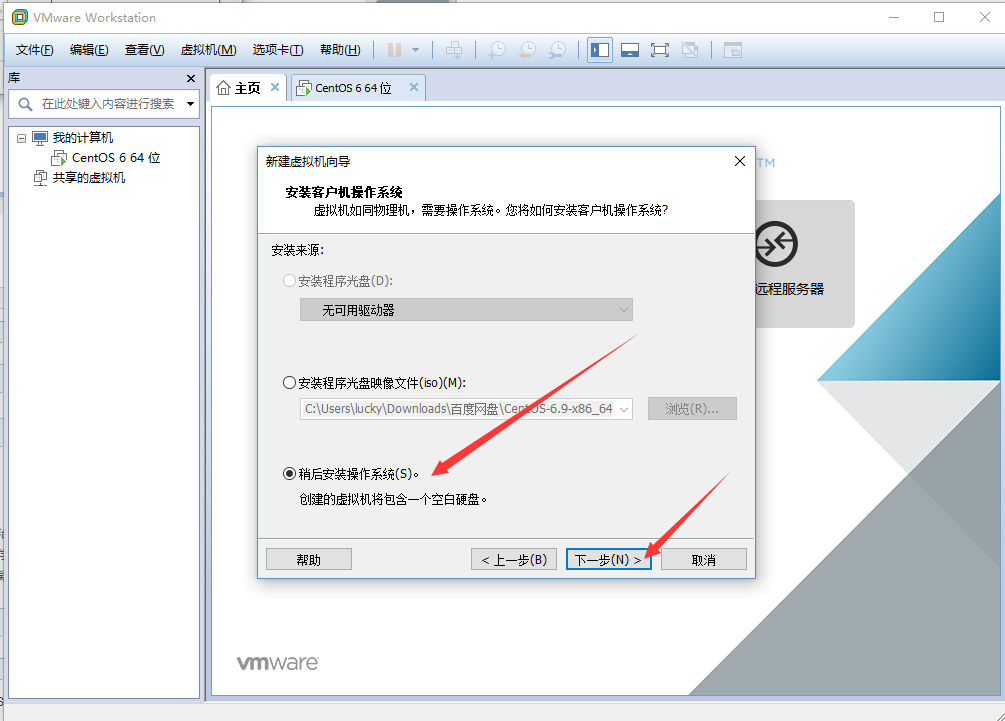
Task: Click the thumbnail bar toolbar icon
Action: click(x=630, y=50)
